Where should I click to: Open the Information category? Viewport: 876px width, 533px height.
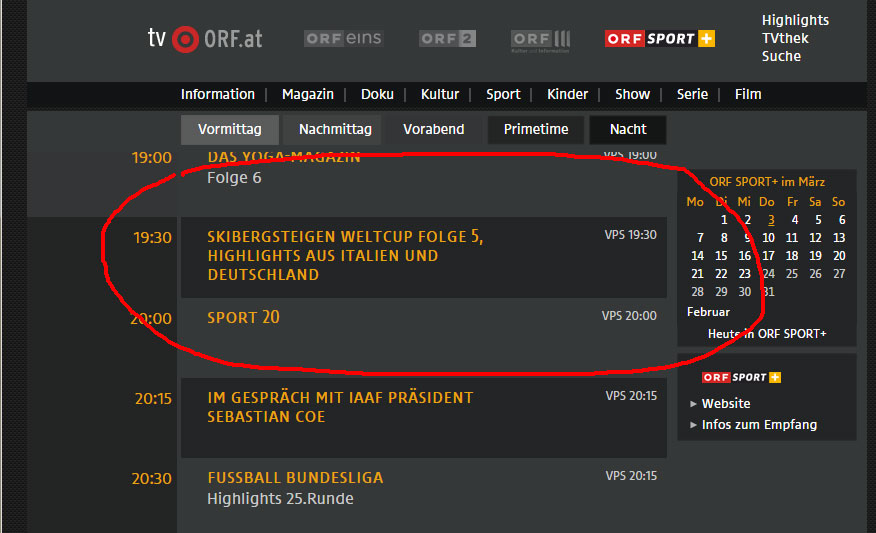(217, 94)
